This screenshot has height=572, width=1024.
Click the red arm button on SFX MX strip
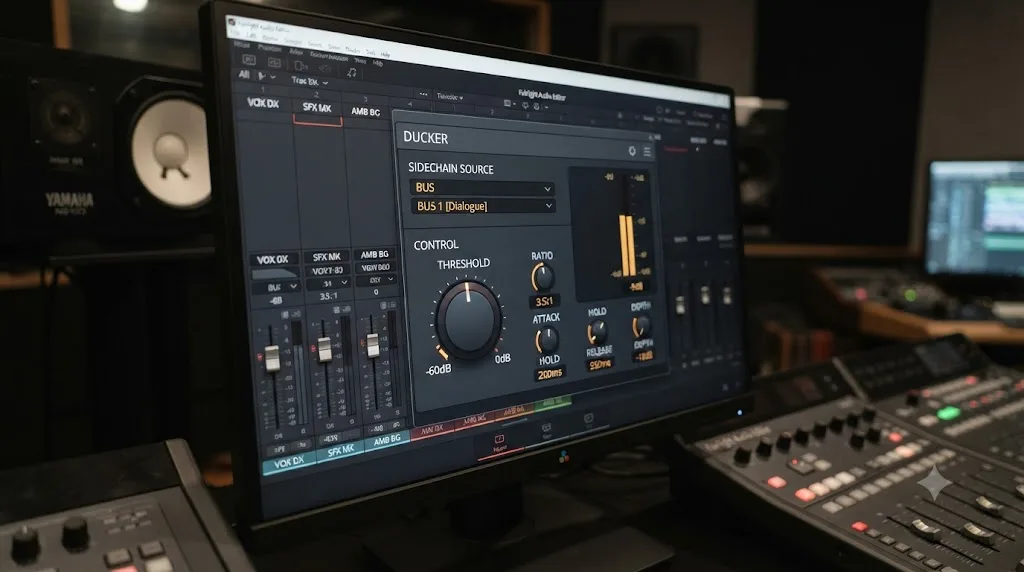point(313,349)
